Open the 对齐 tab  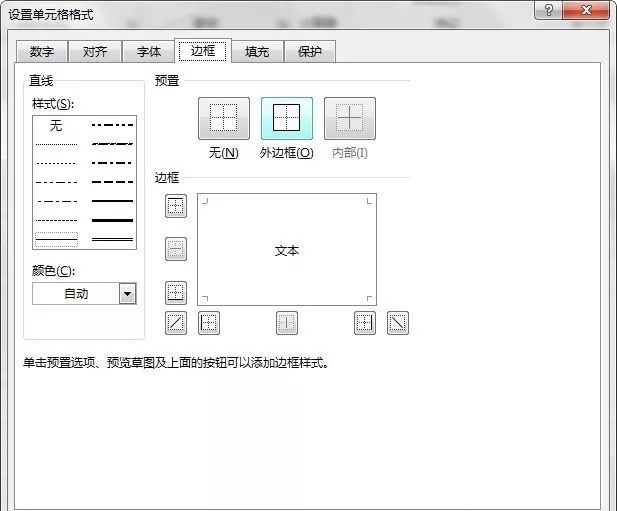[95, 52]
